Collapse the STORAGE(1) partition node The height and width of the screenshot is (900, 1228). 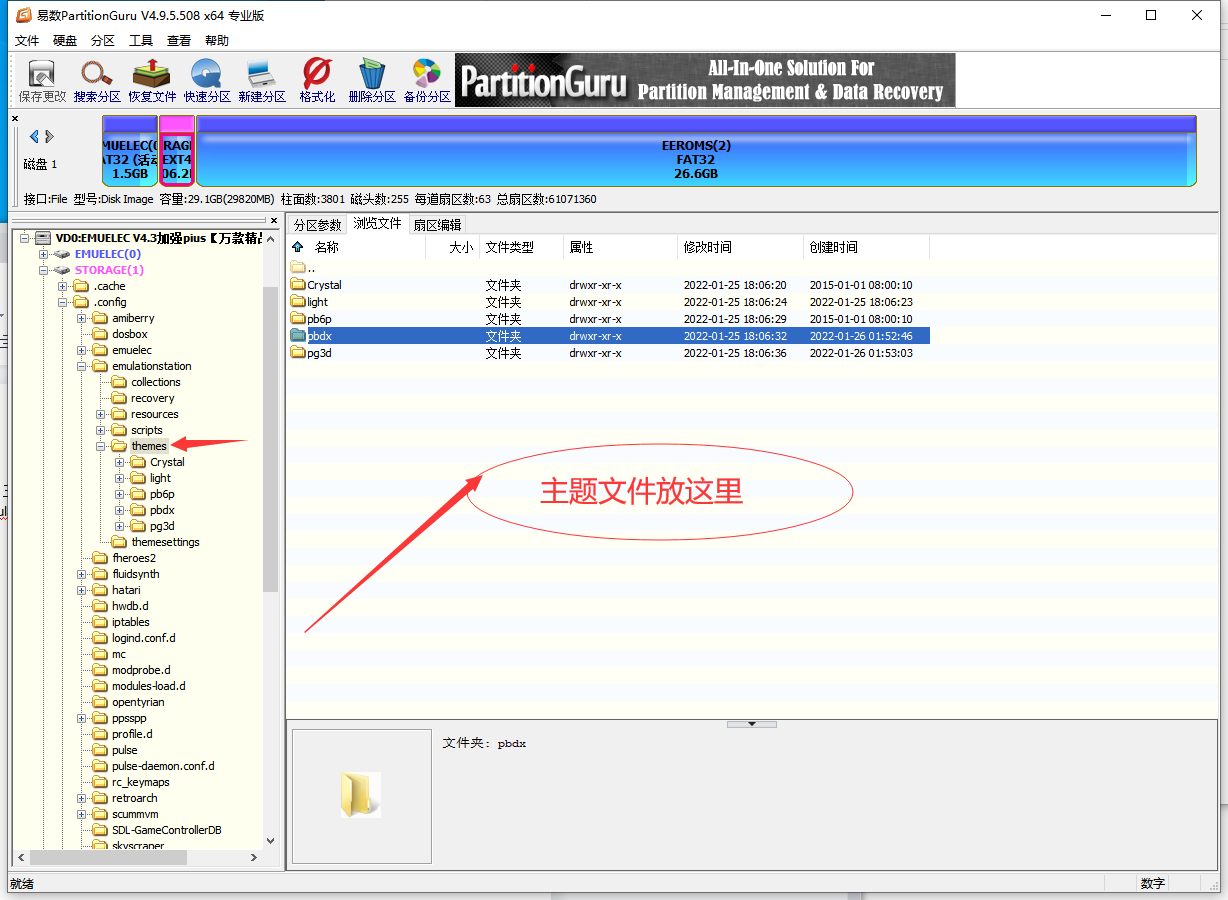pos(44,270)
